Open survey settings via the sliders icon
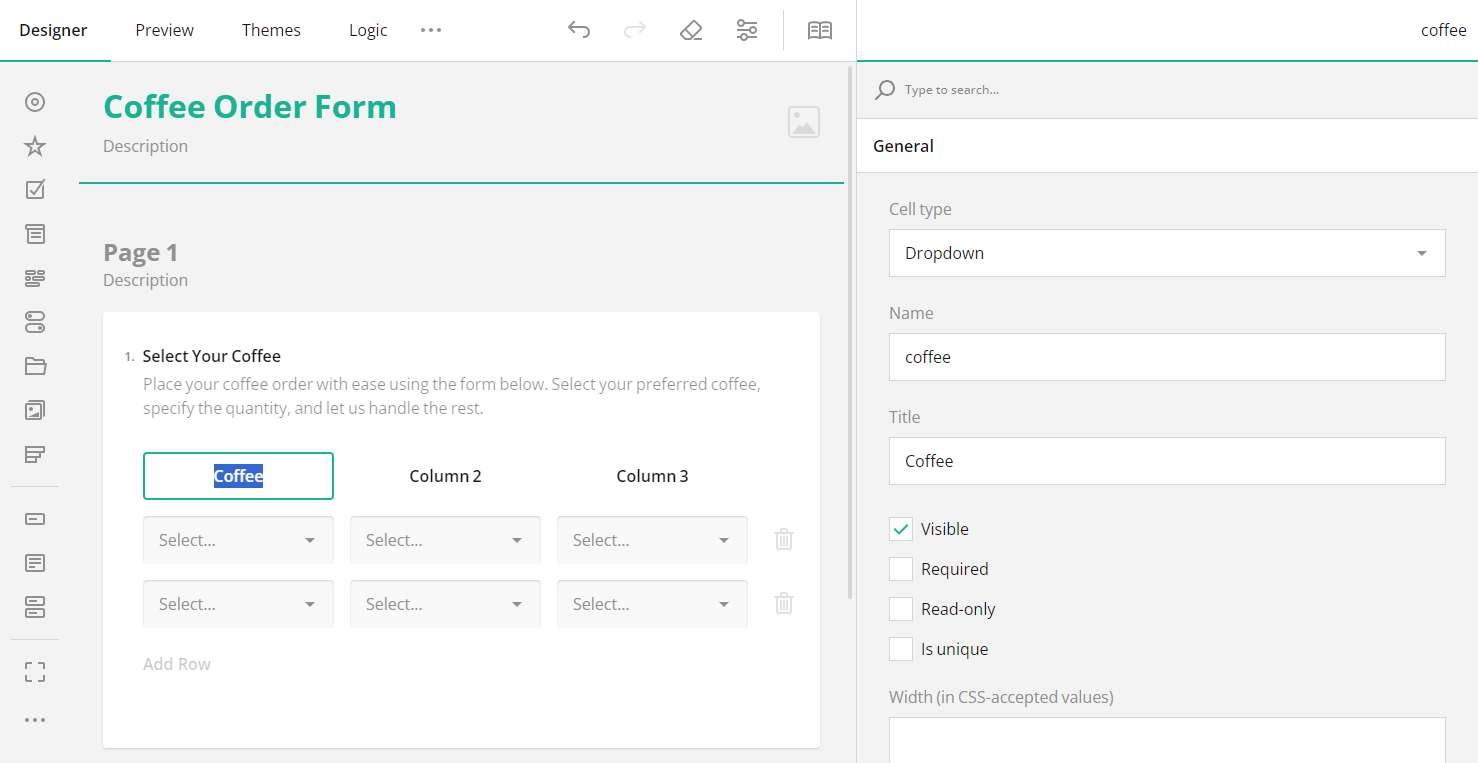 [x=746, y=30]
